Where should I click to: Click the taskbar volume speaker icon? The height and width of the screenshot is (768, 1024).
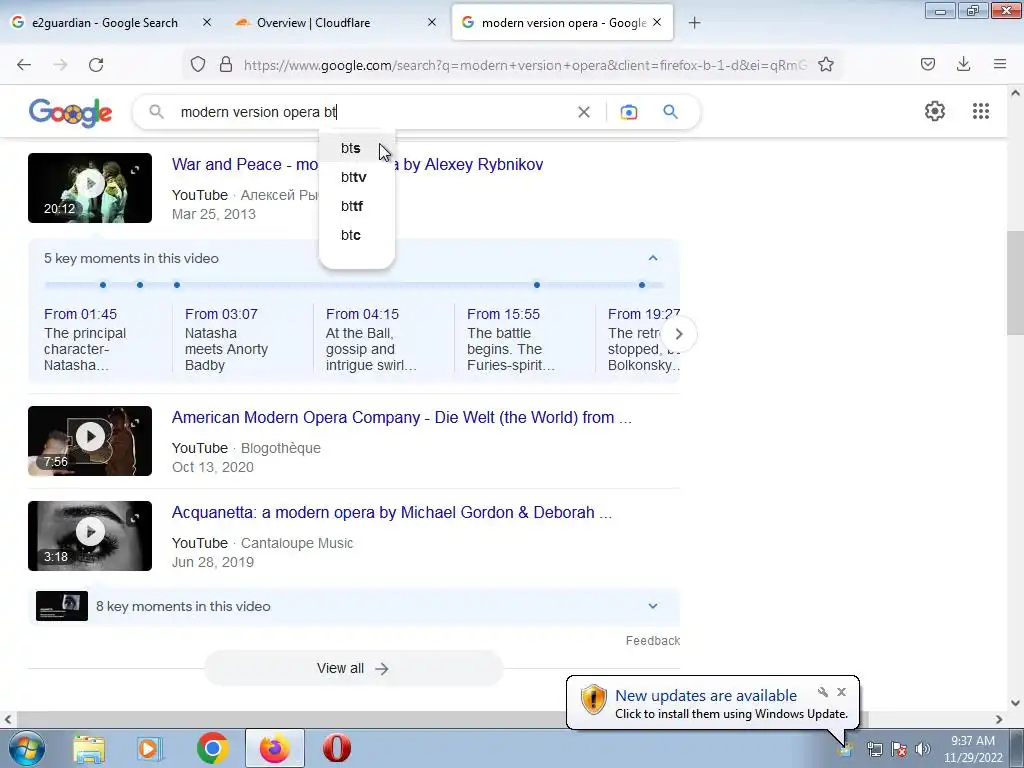[x=922, y=749]
